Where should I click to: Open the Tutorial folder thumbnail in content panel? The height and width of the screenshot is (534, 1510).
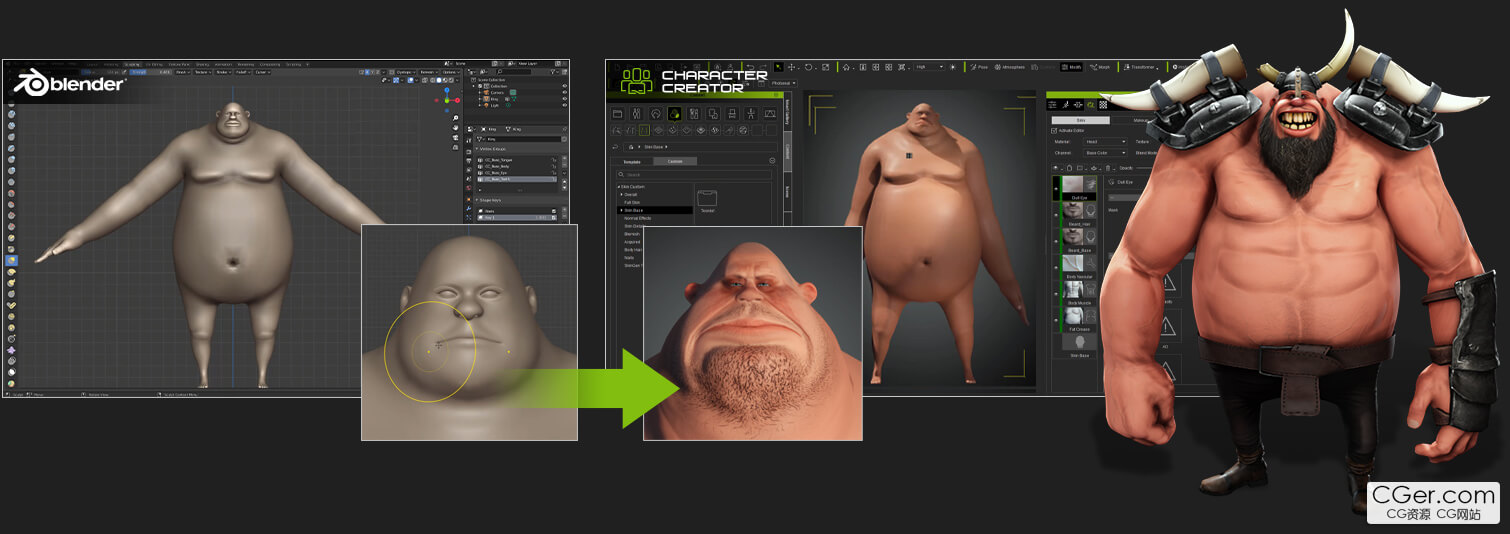[x=707, y=198]
